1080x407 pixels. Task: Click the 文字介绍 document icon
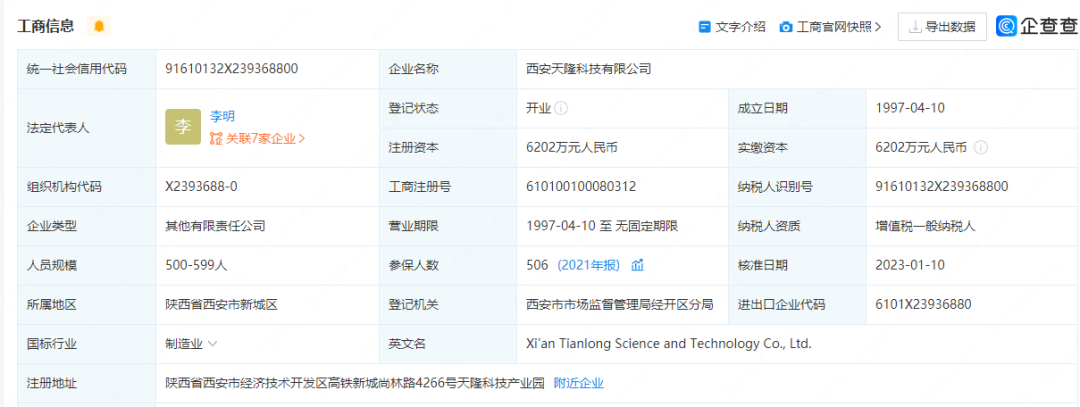(x=704, y=27)
